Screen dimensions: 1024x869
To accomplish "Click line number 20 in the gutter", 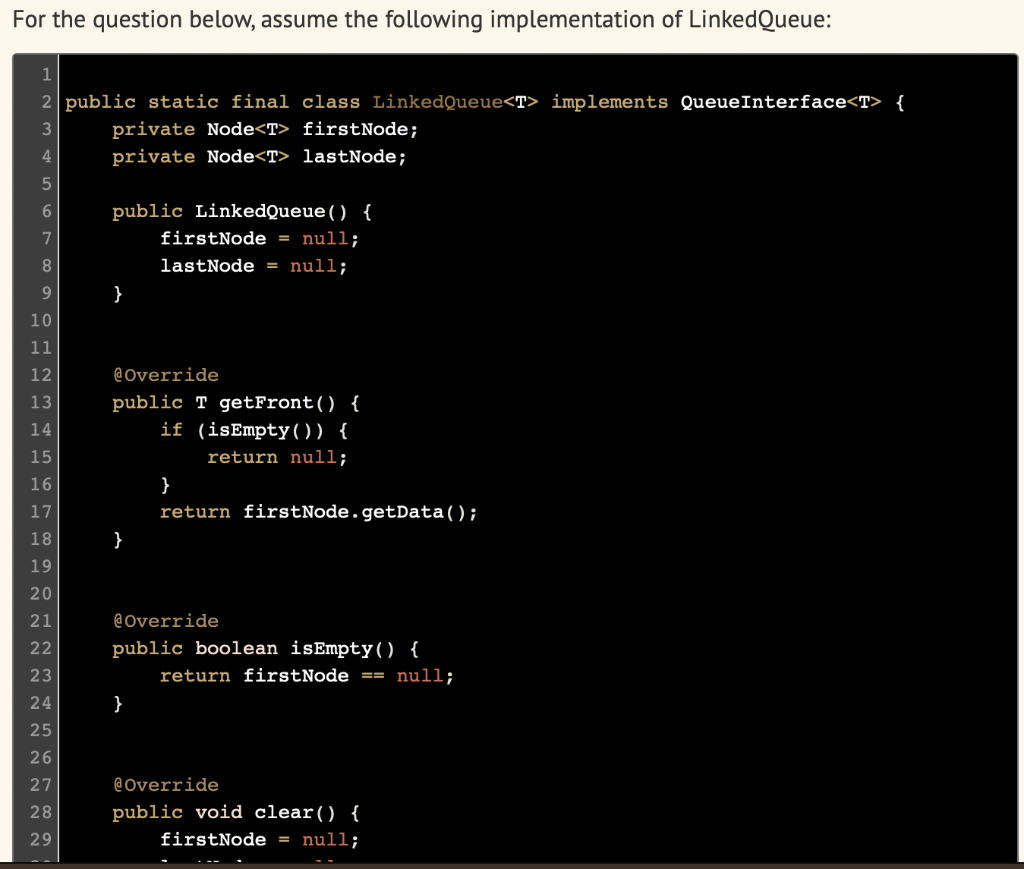I will coord(42,593).
